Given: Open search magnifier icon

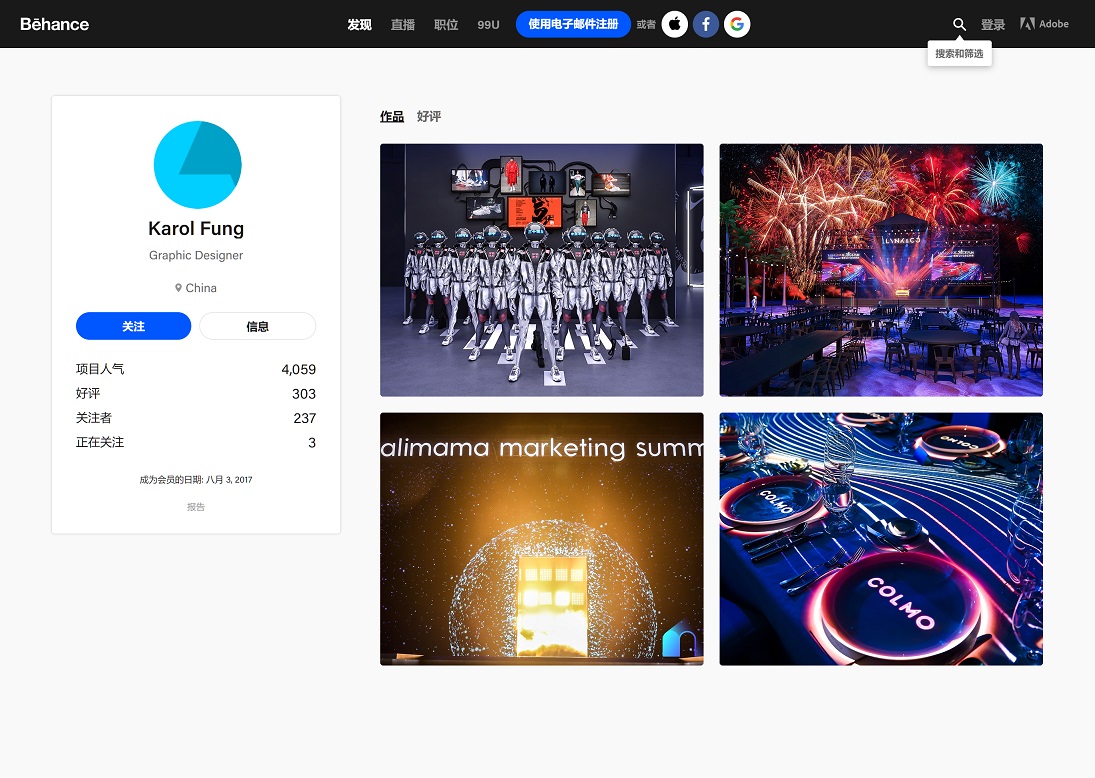Looking at the screenshot, I should (960, 24).
